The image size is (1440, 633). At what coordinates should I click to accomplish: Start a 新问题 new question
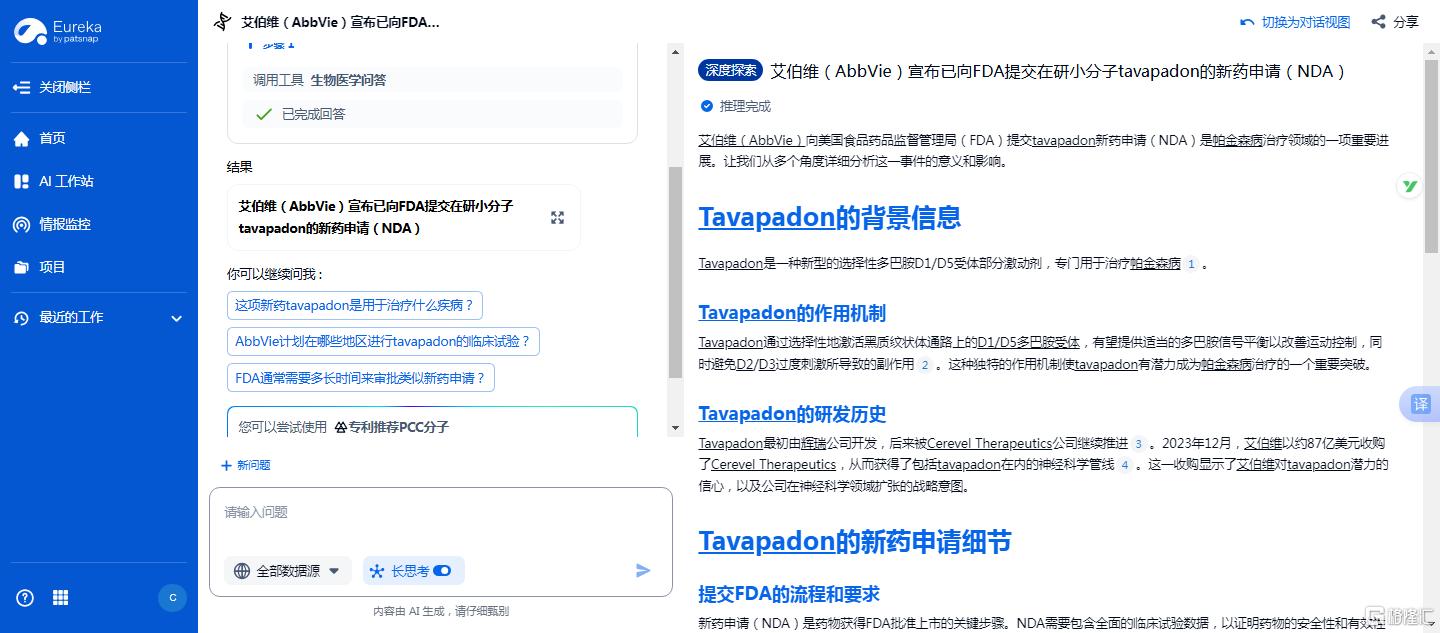(246, 465)
